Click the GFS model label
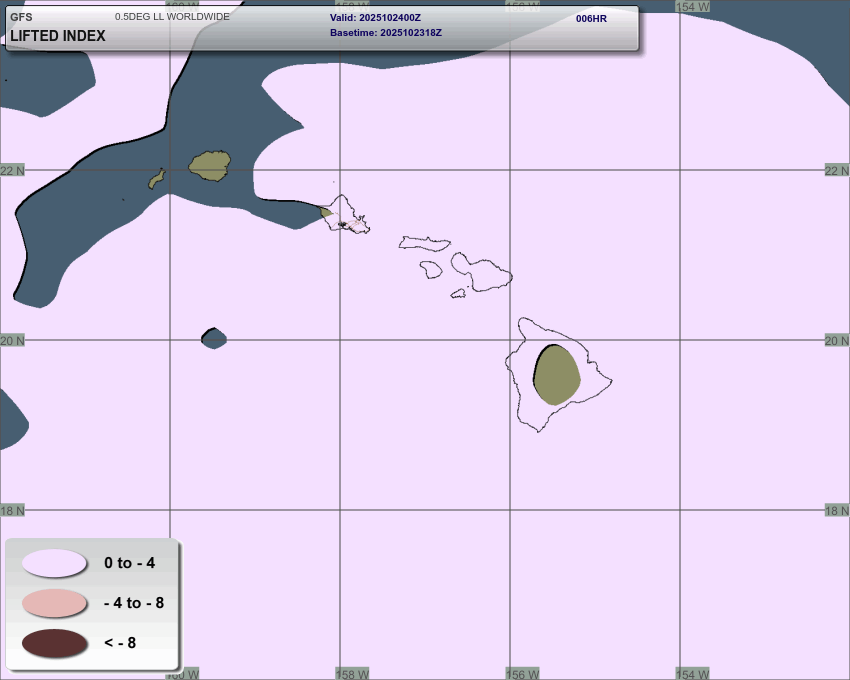 pos(21,17)
